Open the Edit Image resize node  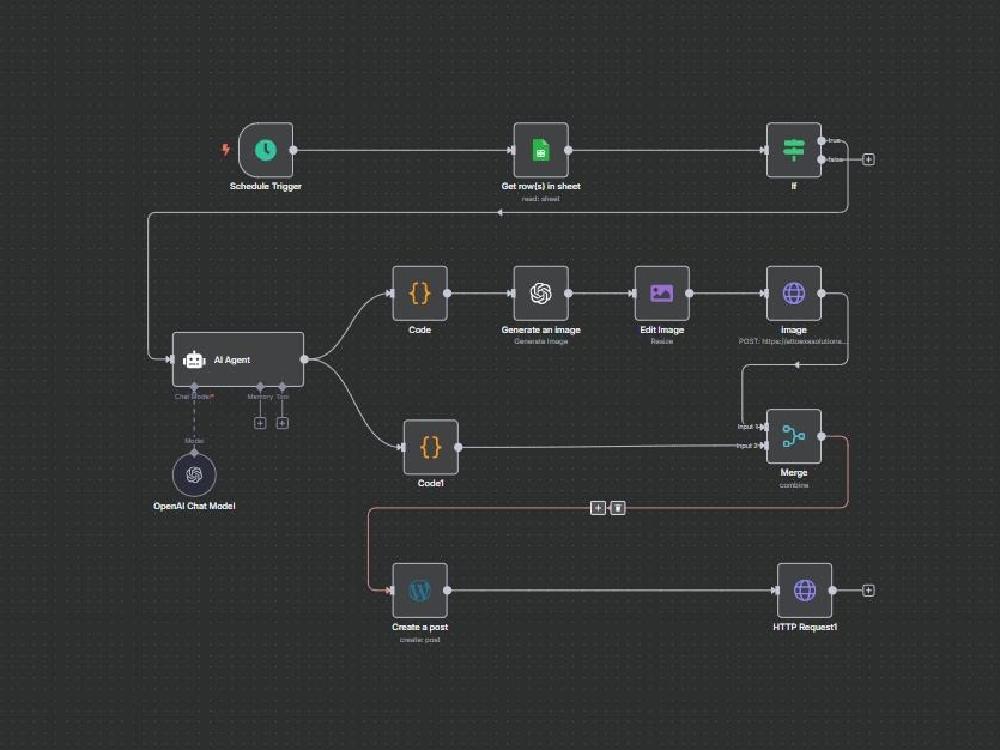pos(662,293)
